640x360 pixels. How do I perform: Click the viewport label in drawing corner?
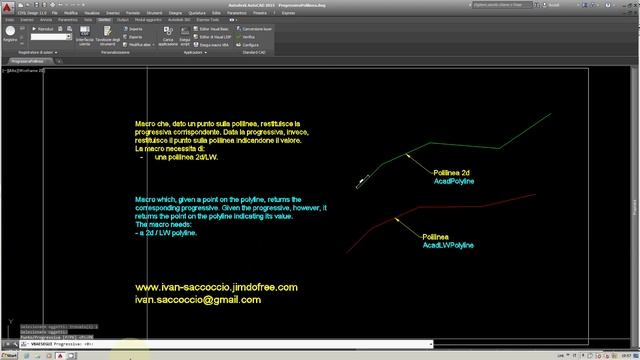pos(23,71)
